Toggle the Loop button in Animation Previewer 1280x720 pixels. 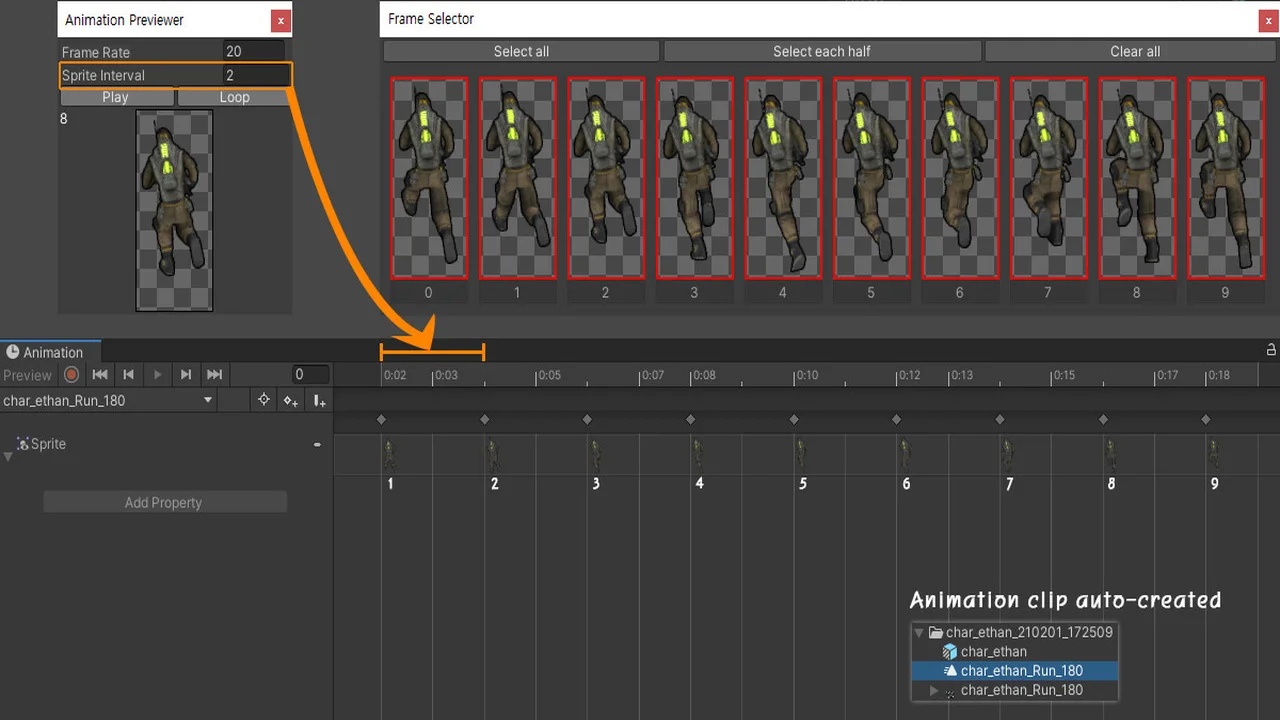[234, 97]
